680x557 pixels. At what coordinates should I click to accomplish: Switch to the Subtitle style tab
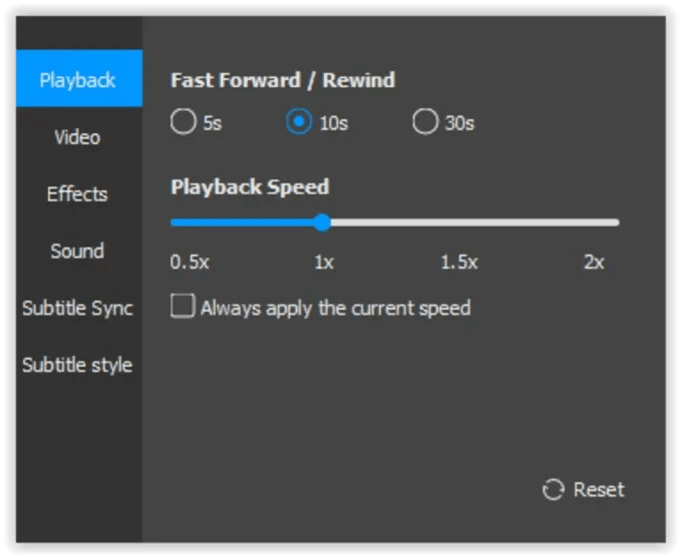pos(79,365)
